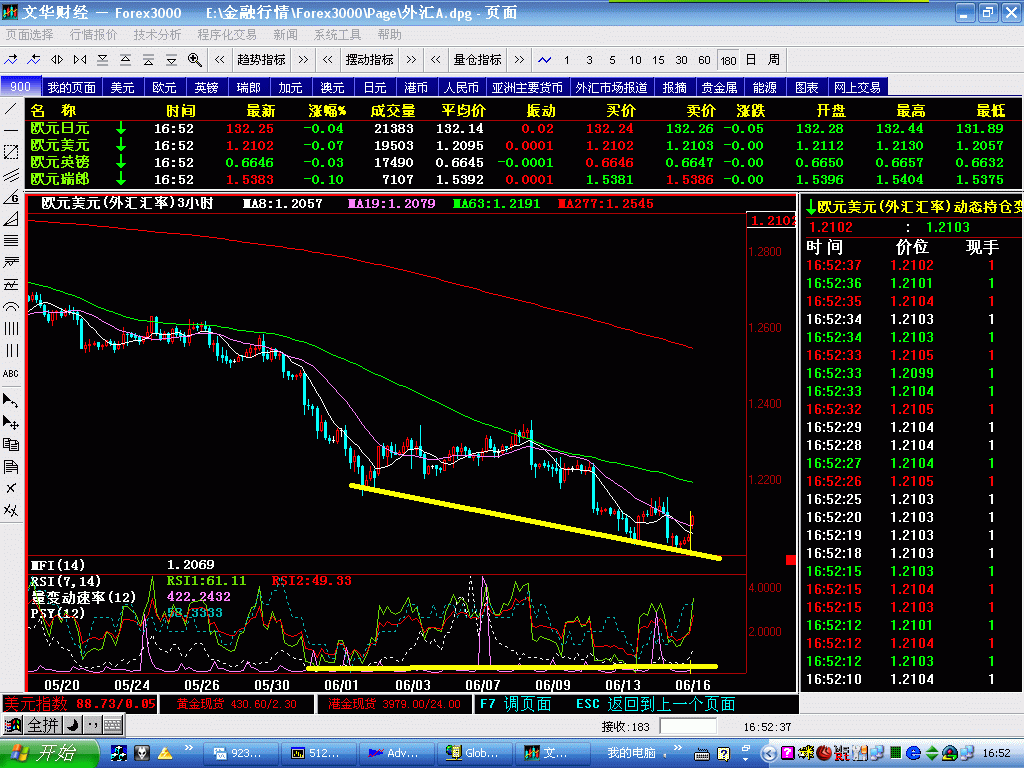Click the 成交量 column header
Image resolution: width=1024 pixels, height=768 pixels.
[x=392, y=111]
